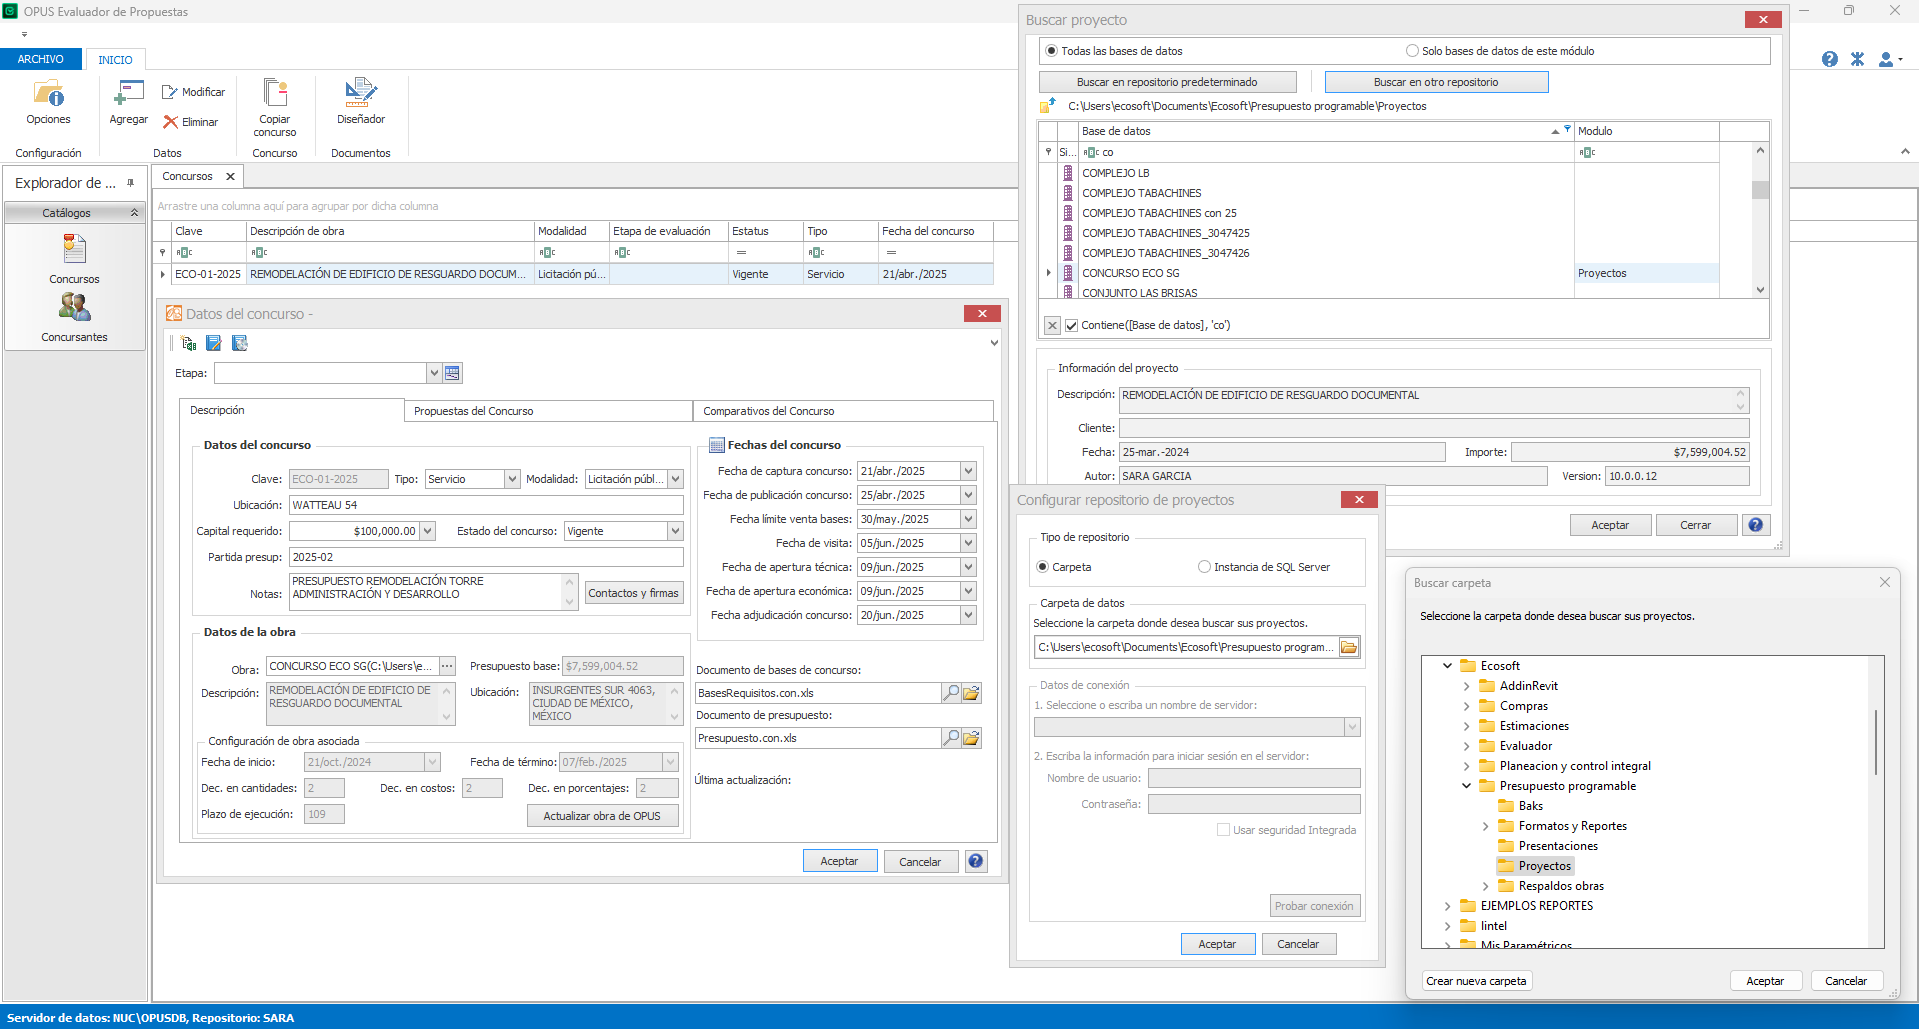Viewport: 1919px width, 1029px height.
Task: Select ECO-01-2025 row in Concursos grid
Action: click(574, 274)
